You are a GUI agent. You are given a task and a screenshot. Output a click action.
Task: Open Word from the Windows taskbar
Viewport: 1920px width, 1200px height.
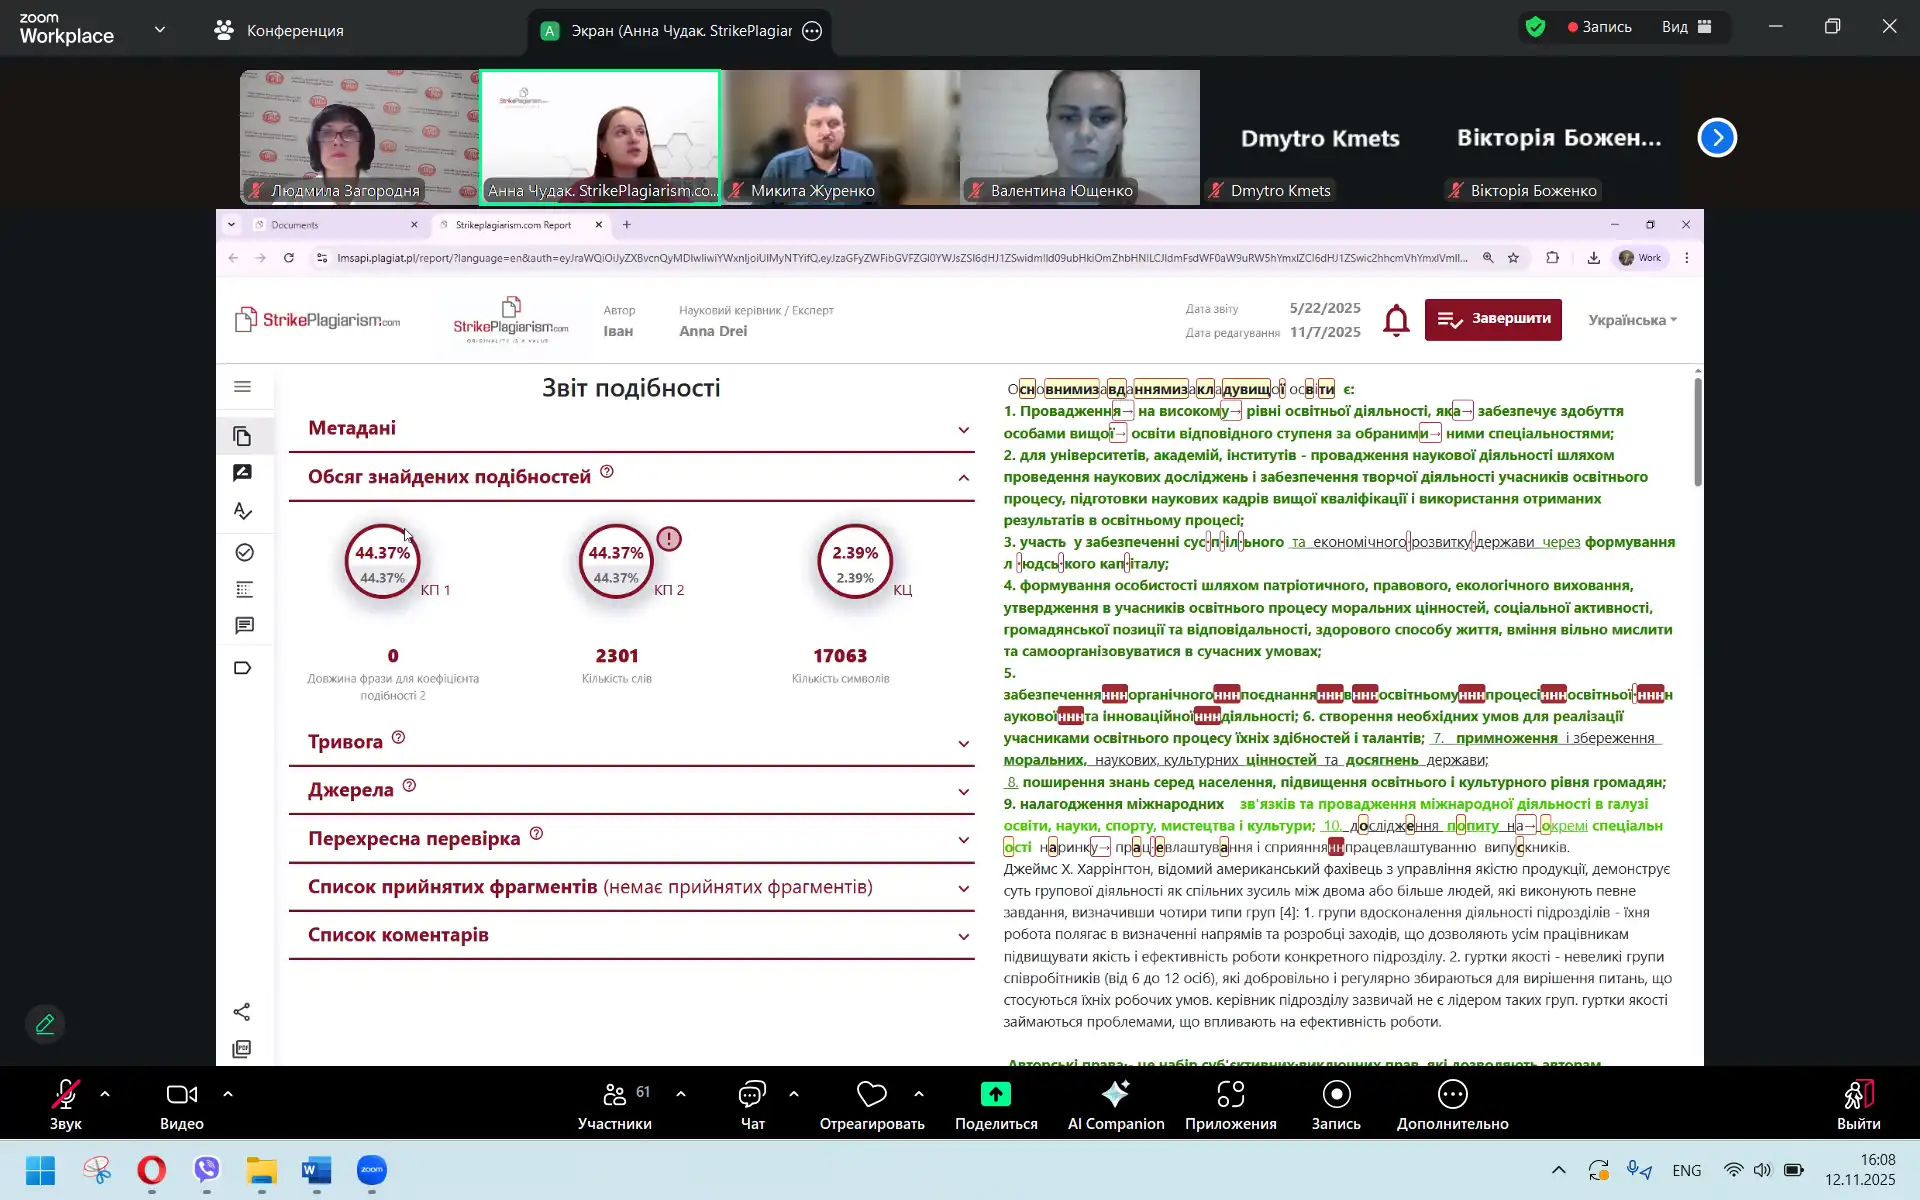(316, 1170)
